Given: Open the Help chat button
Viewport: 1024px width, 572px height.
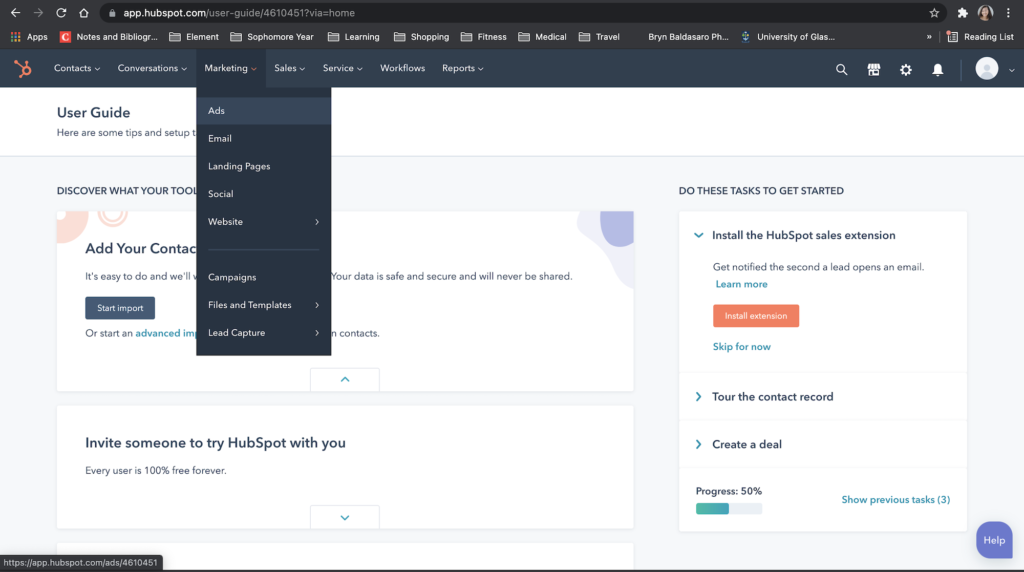Looking at the screenshot, I should (994, 540).
